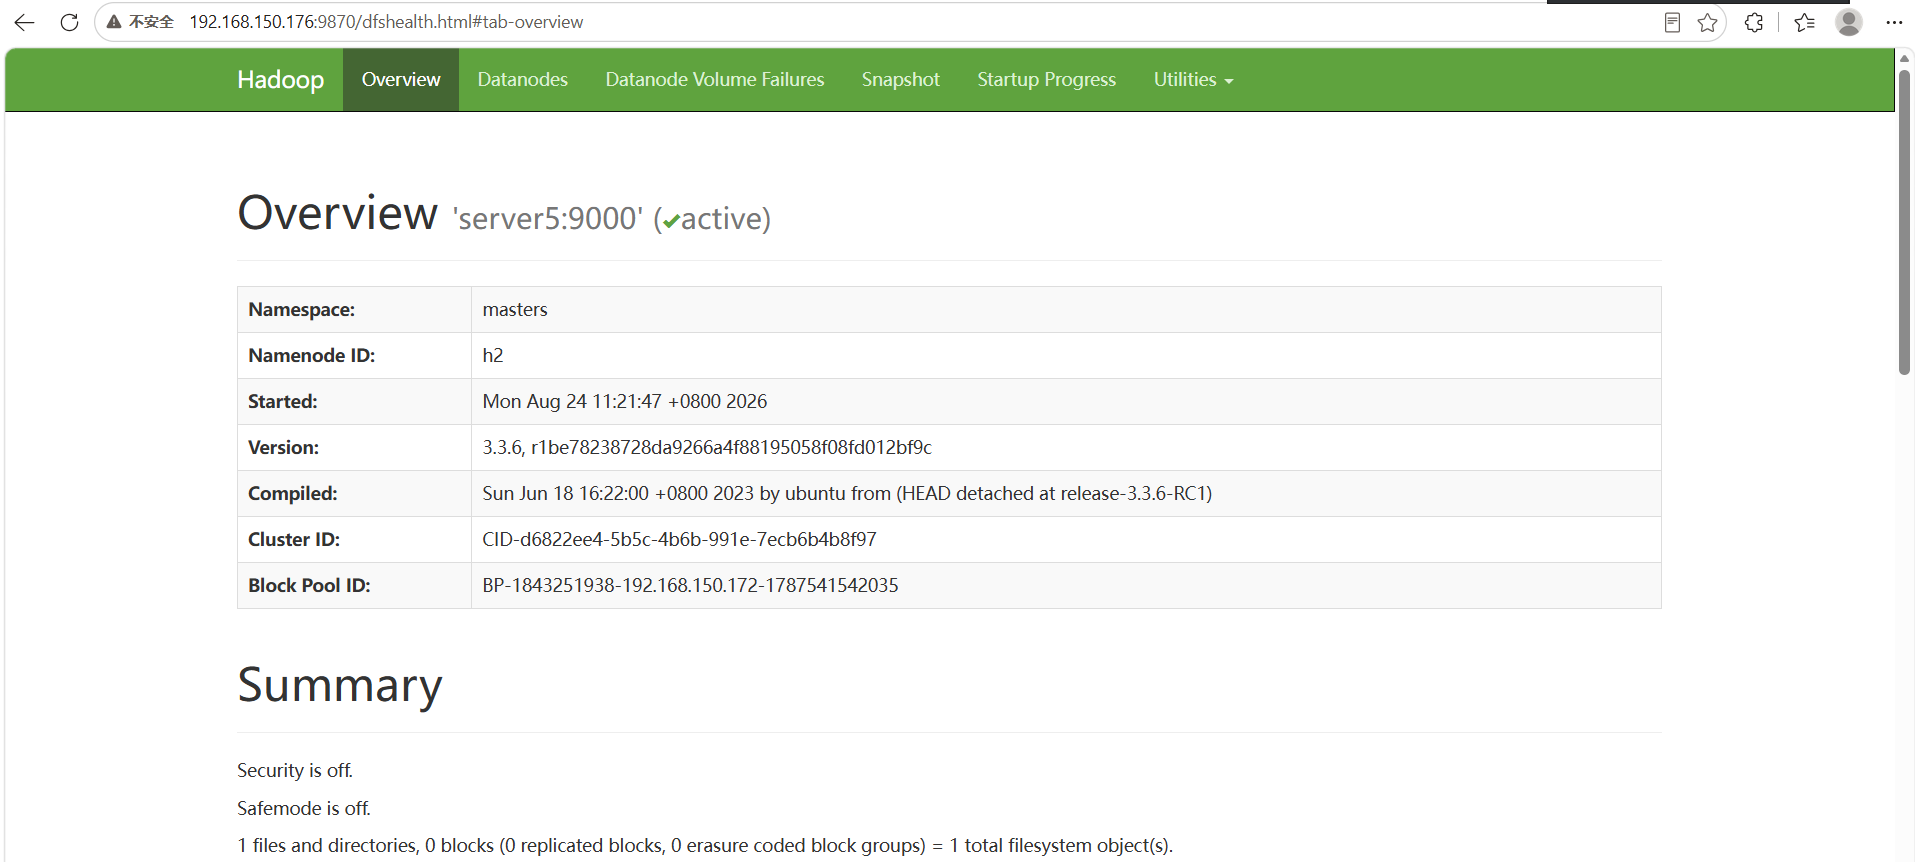This screenshot has height=862, width=1918.
Task: Open the browser extensions puzzle icon
Action: pos(1754,22)
